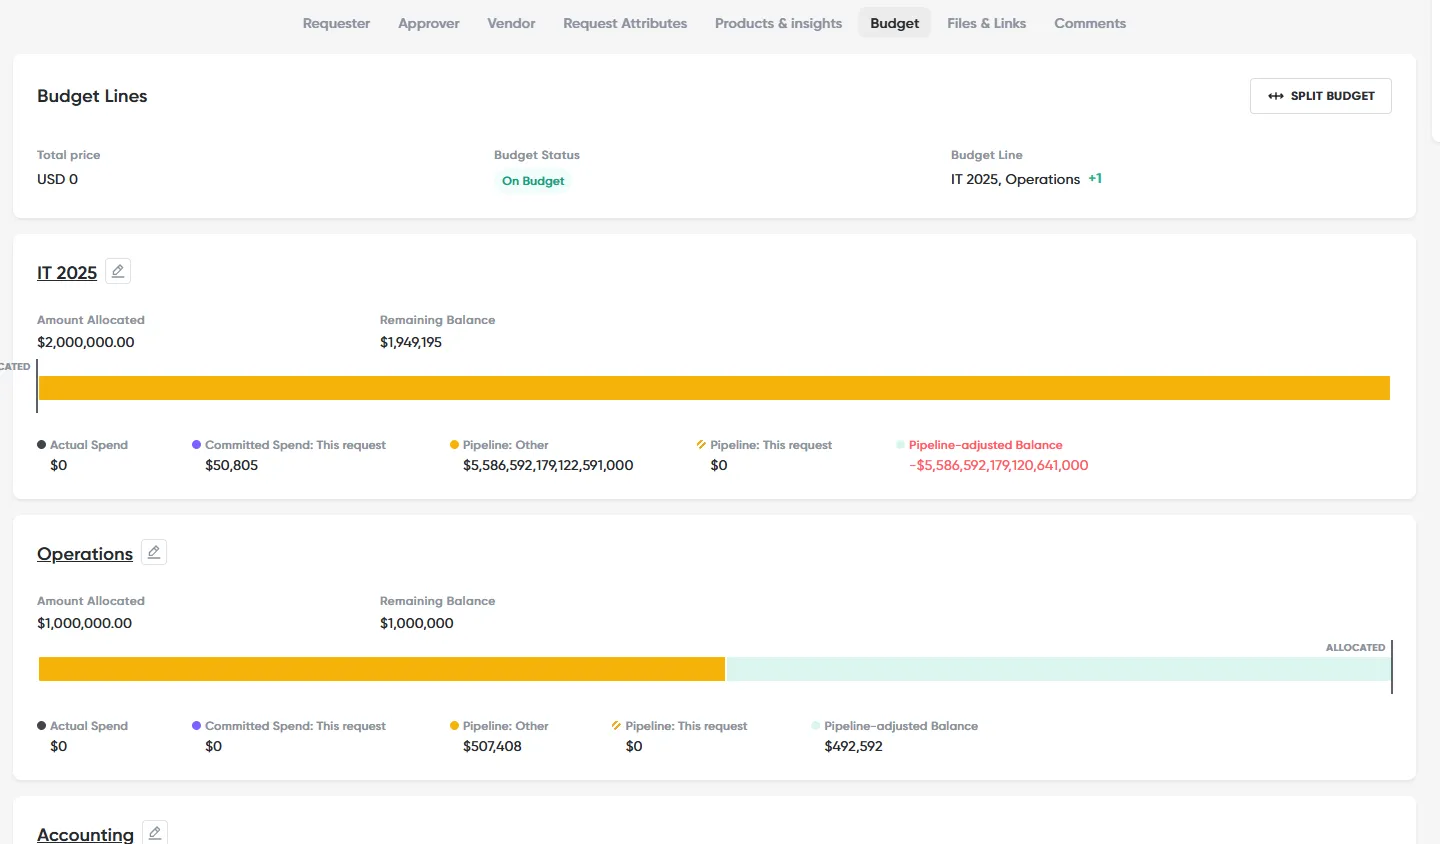1440x844 pixels.
Task: Select IT 2025 amount allocated $2,000,000.00
Action: click(85, 342)
